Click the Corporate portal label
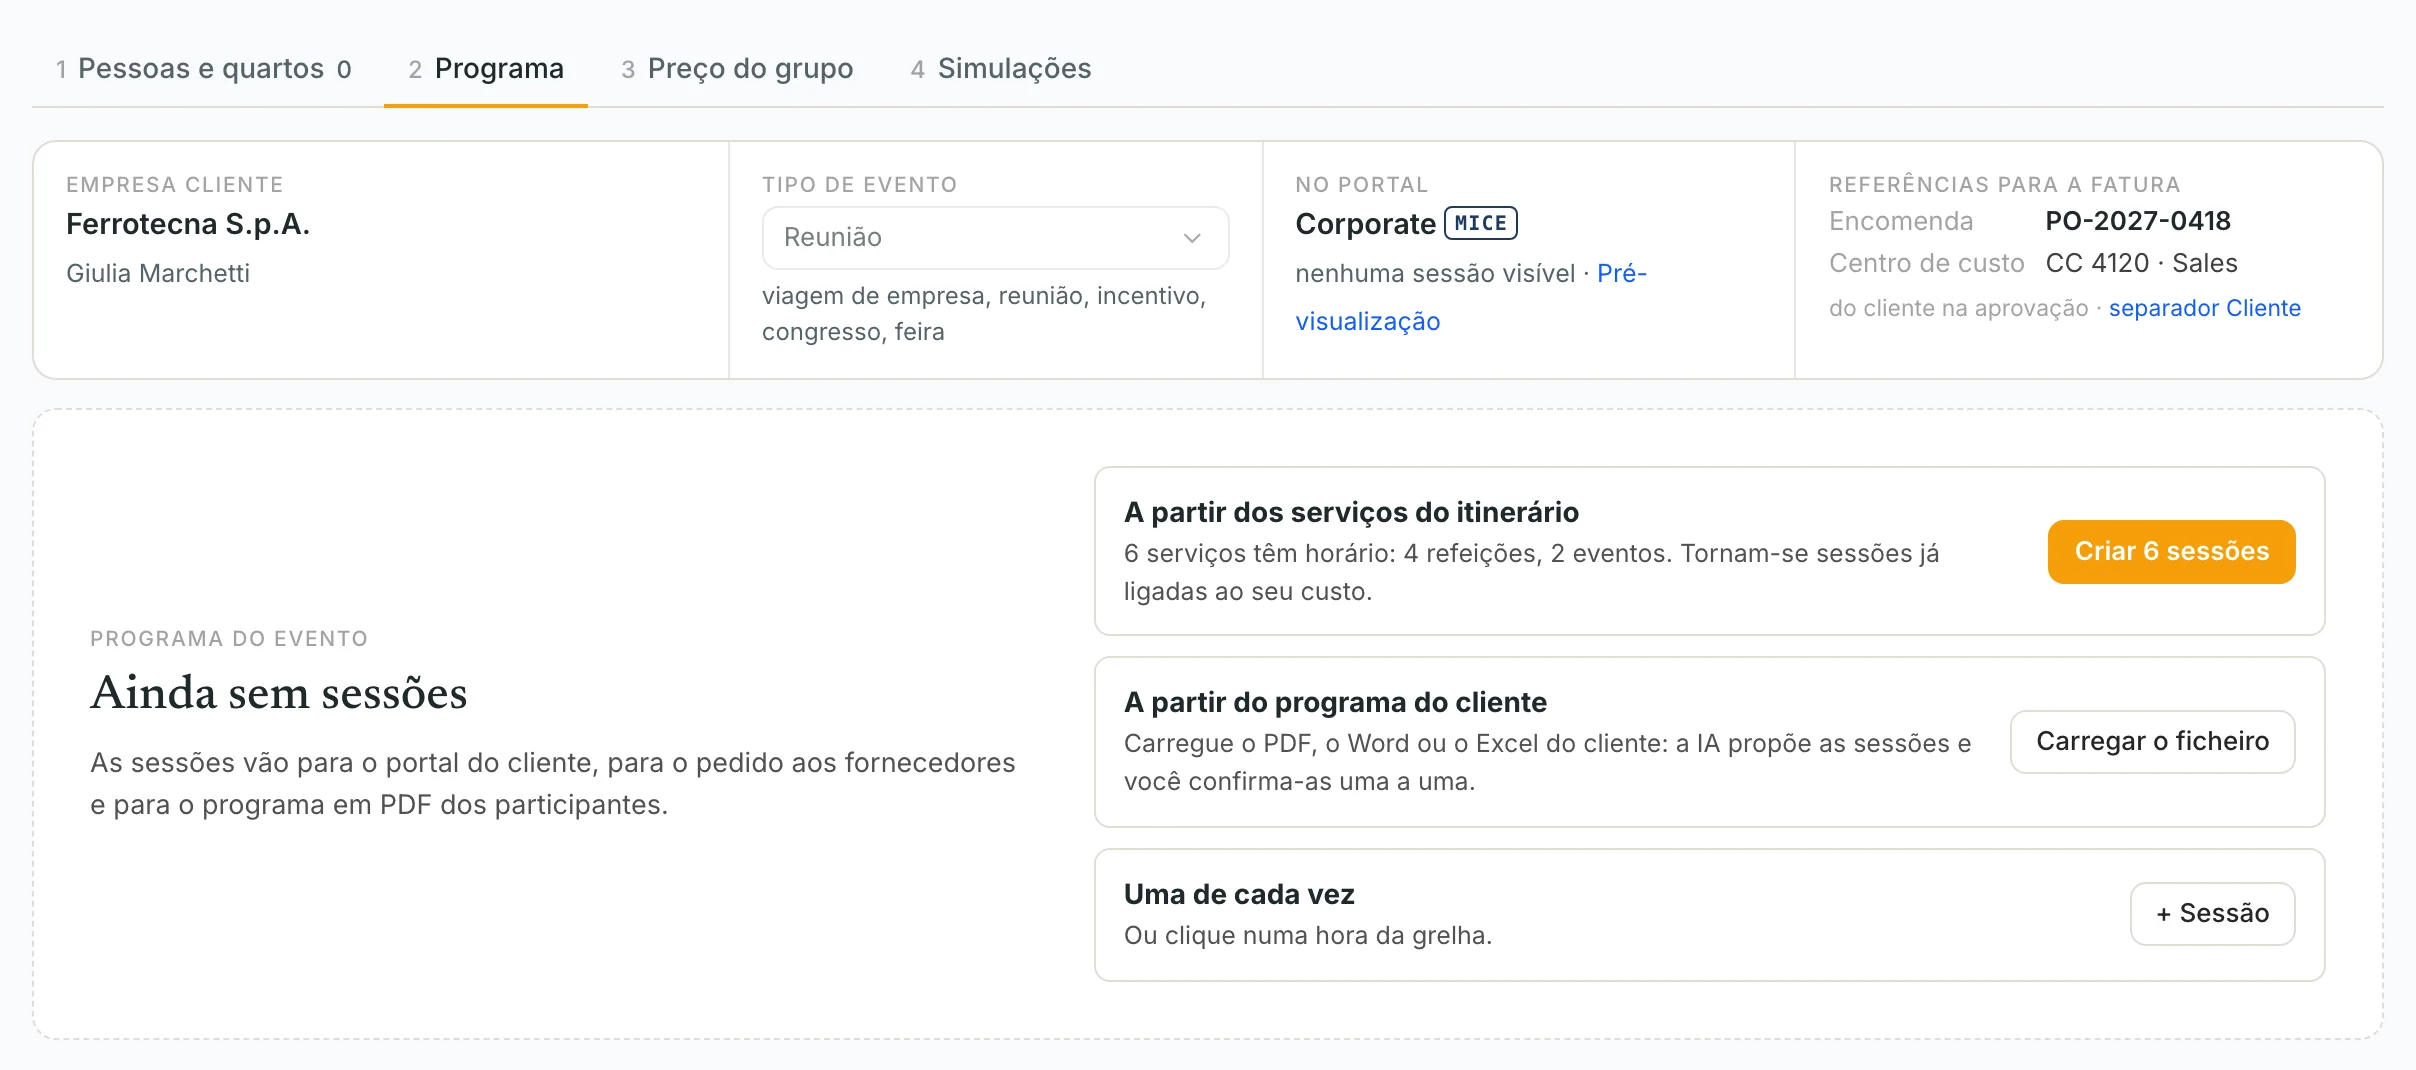This screenshot has height=1070, width=2416. [x=1365, y=224]
